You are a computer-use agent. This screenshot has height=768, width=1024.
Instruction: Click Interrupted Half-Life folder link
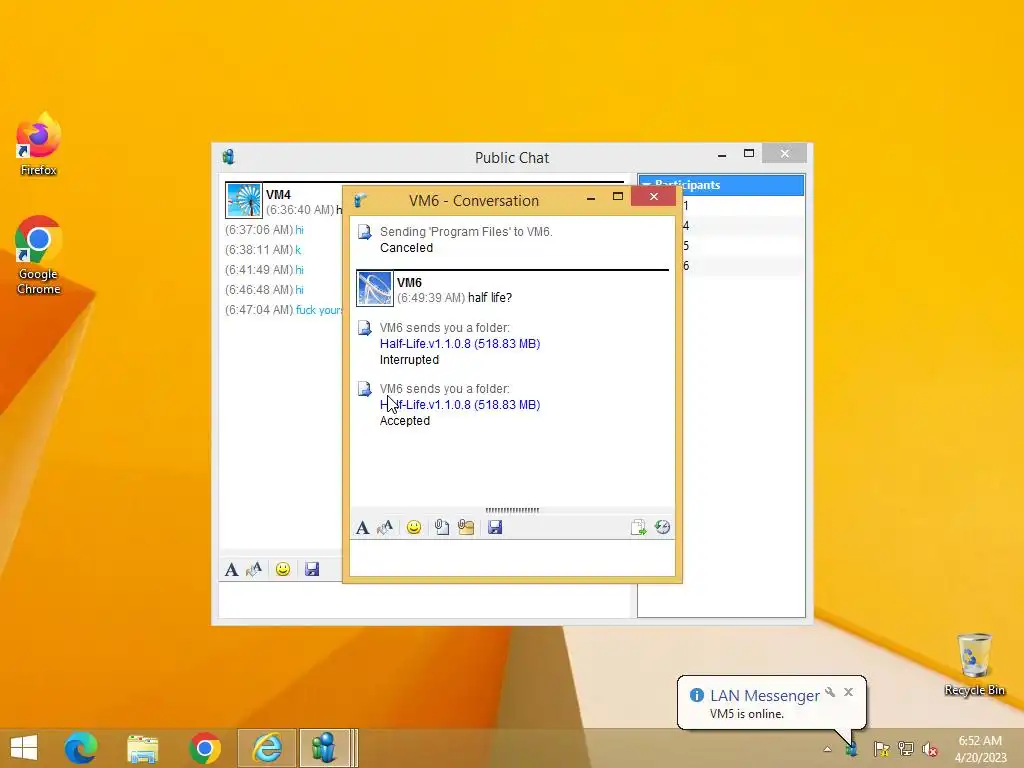pos(460,344)
